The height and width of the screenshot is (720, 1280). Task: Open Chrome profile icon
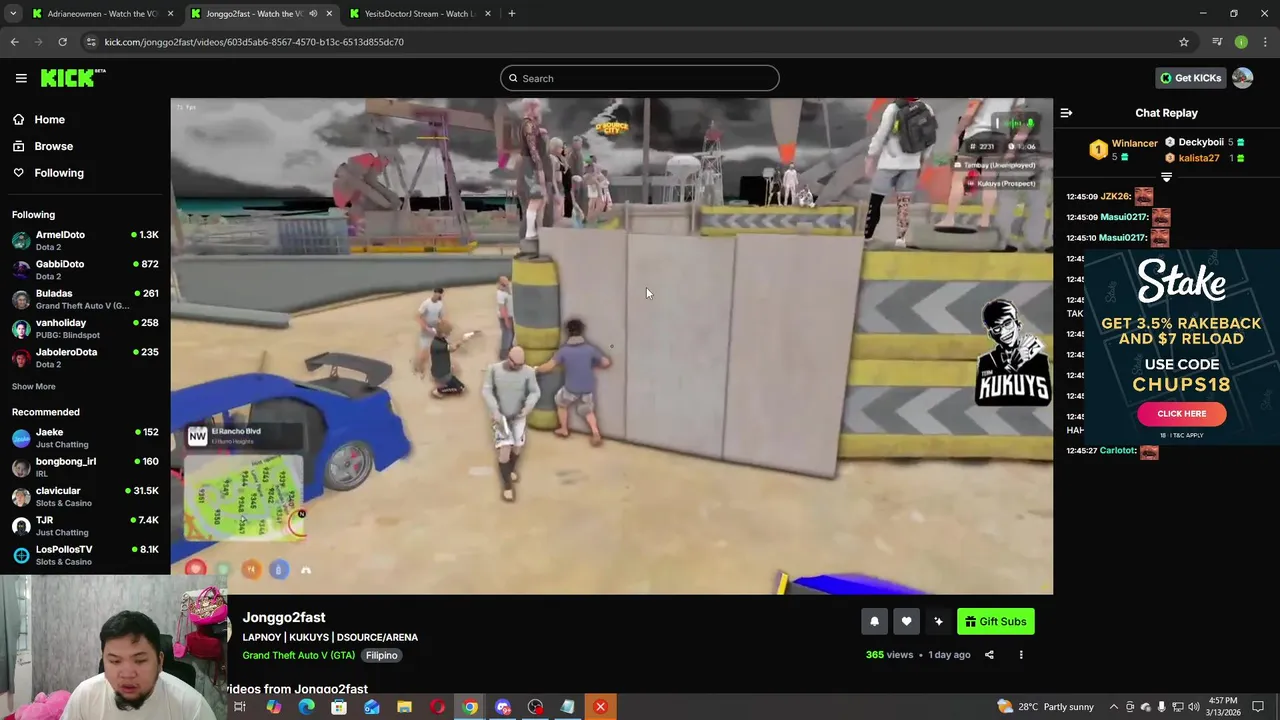pyautogui.click(x=1241, y=42)
